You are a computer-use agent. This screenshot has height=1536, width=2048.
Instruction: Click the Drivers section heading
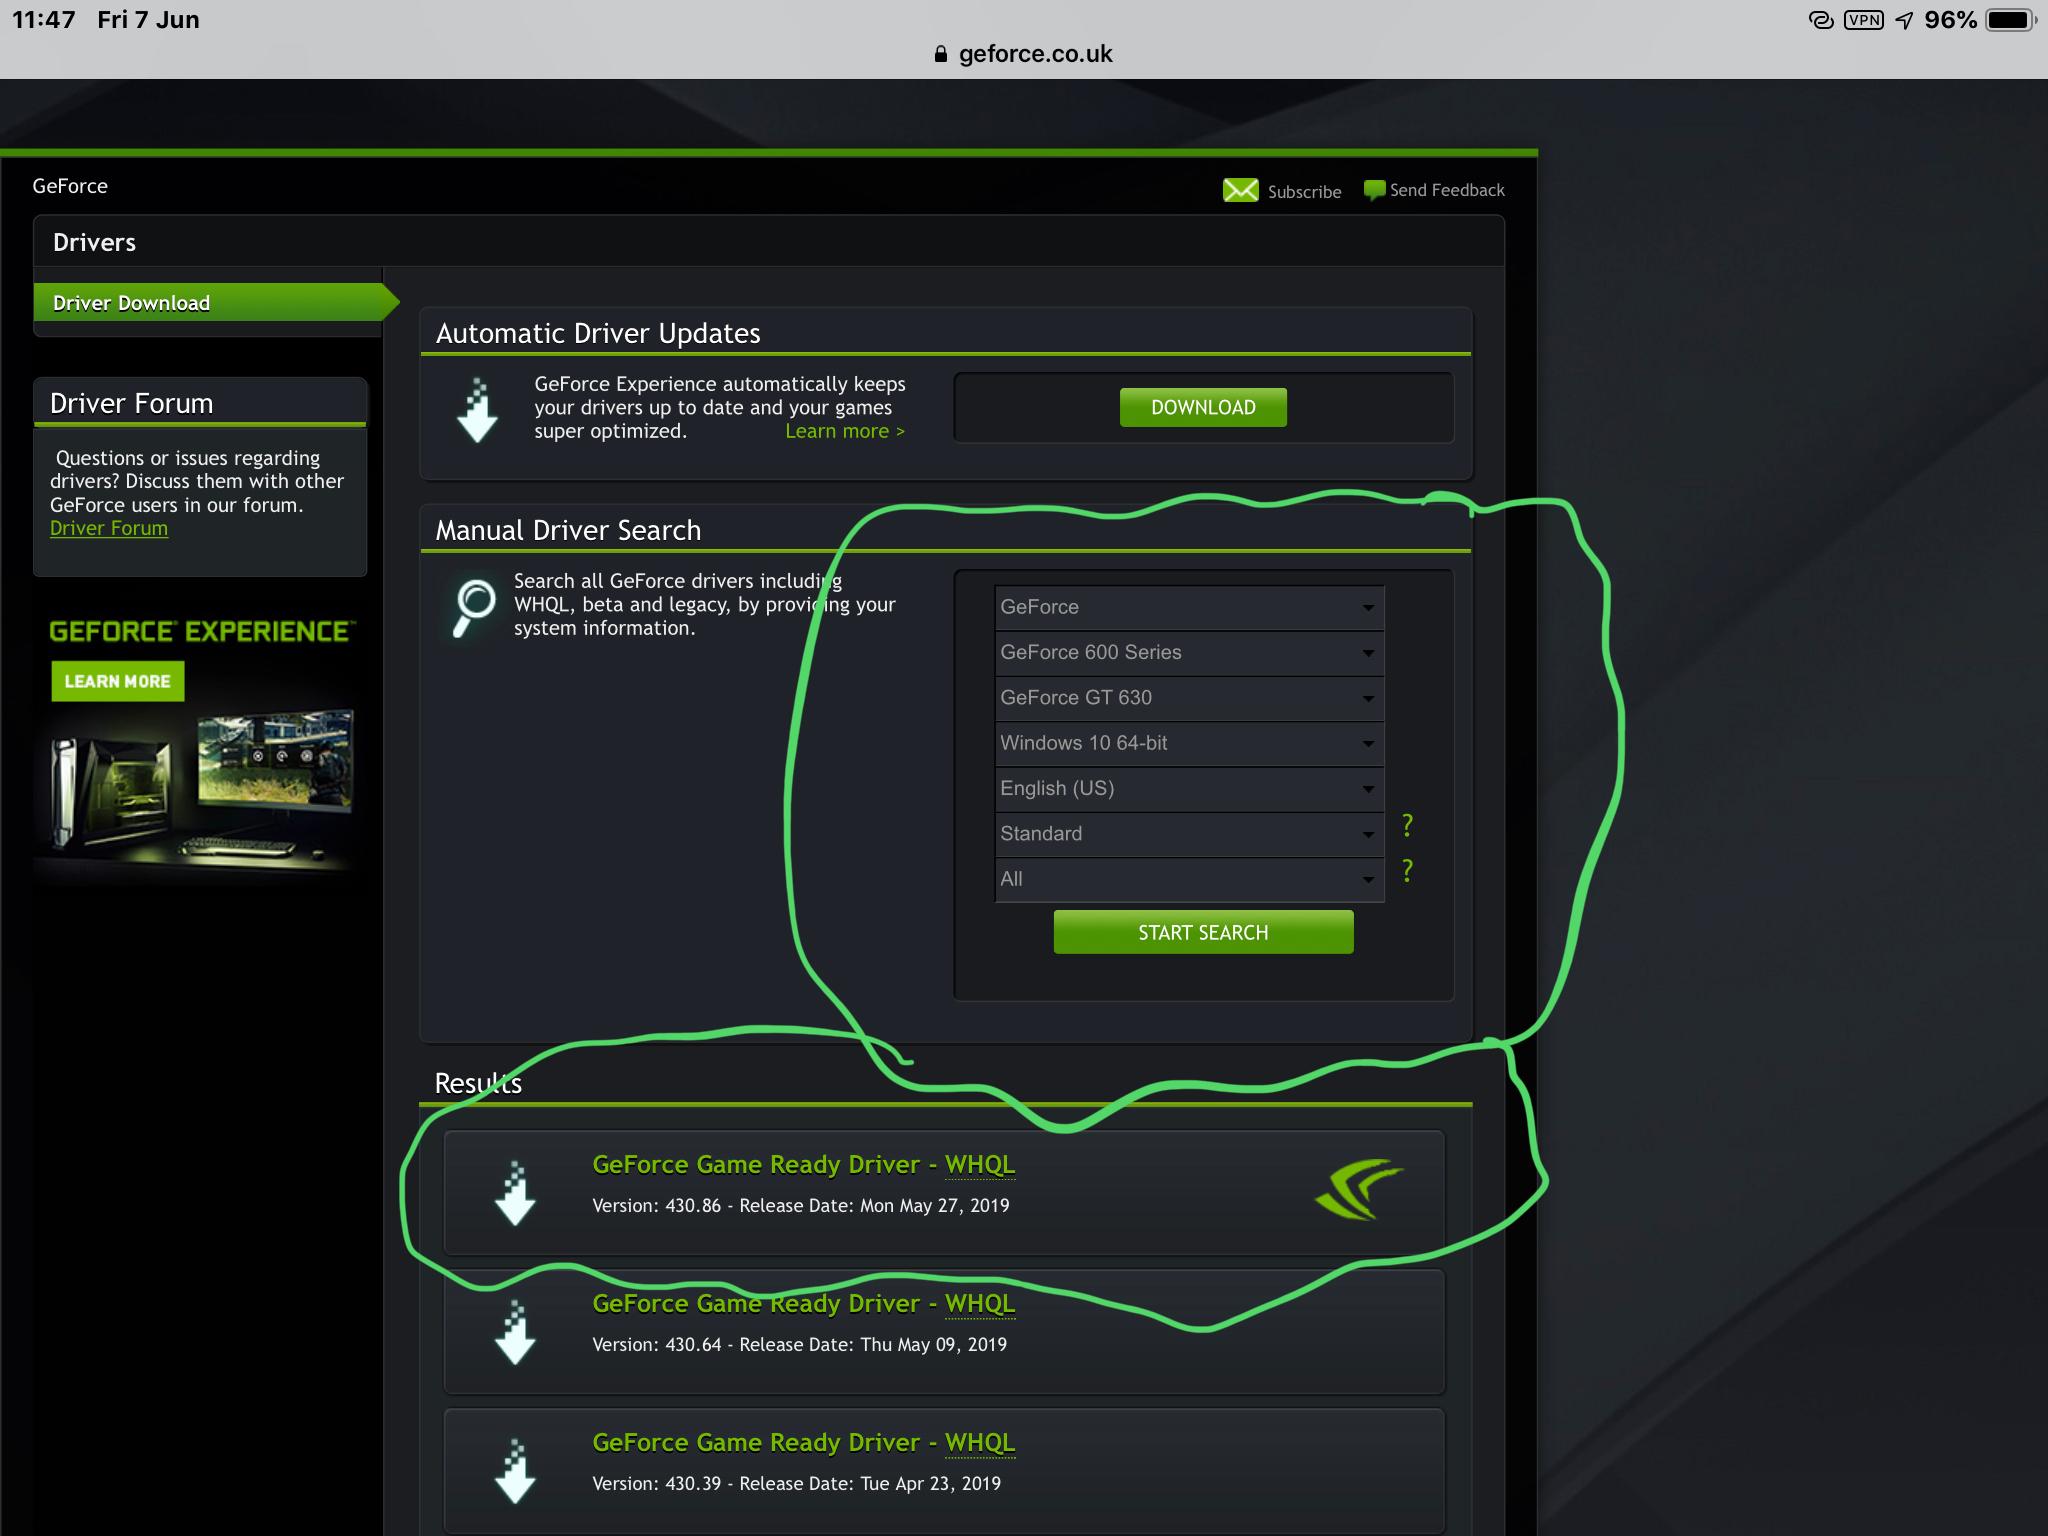(94, 242)
